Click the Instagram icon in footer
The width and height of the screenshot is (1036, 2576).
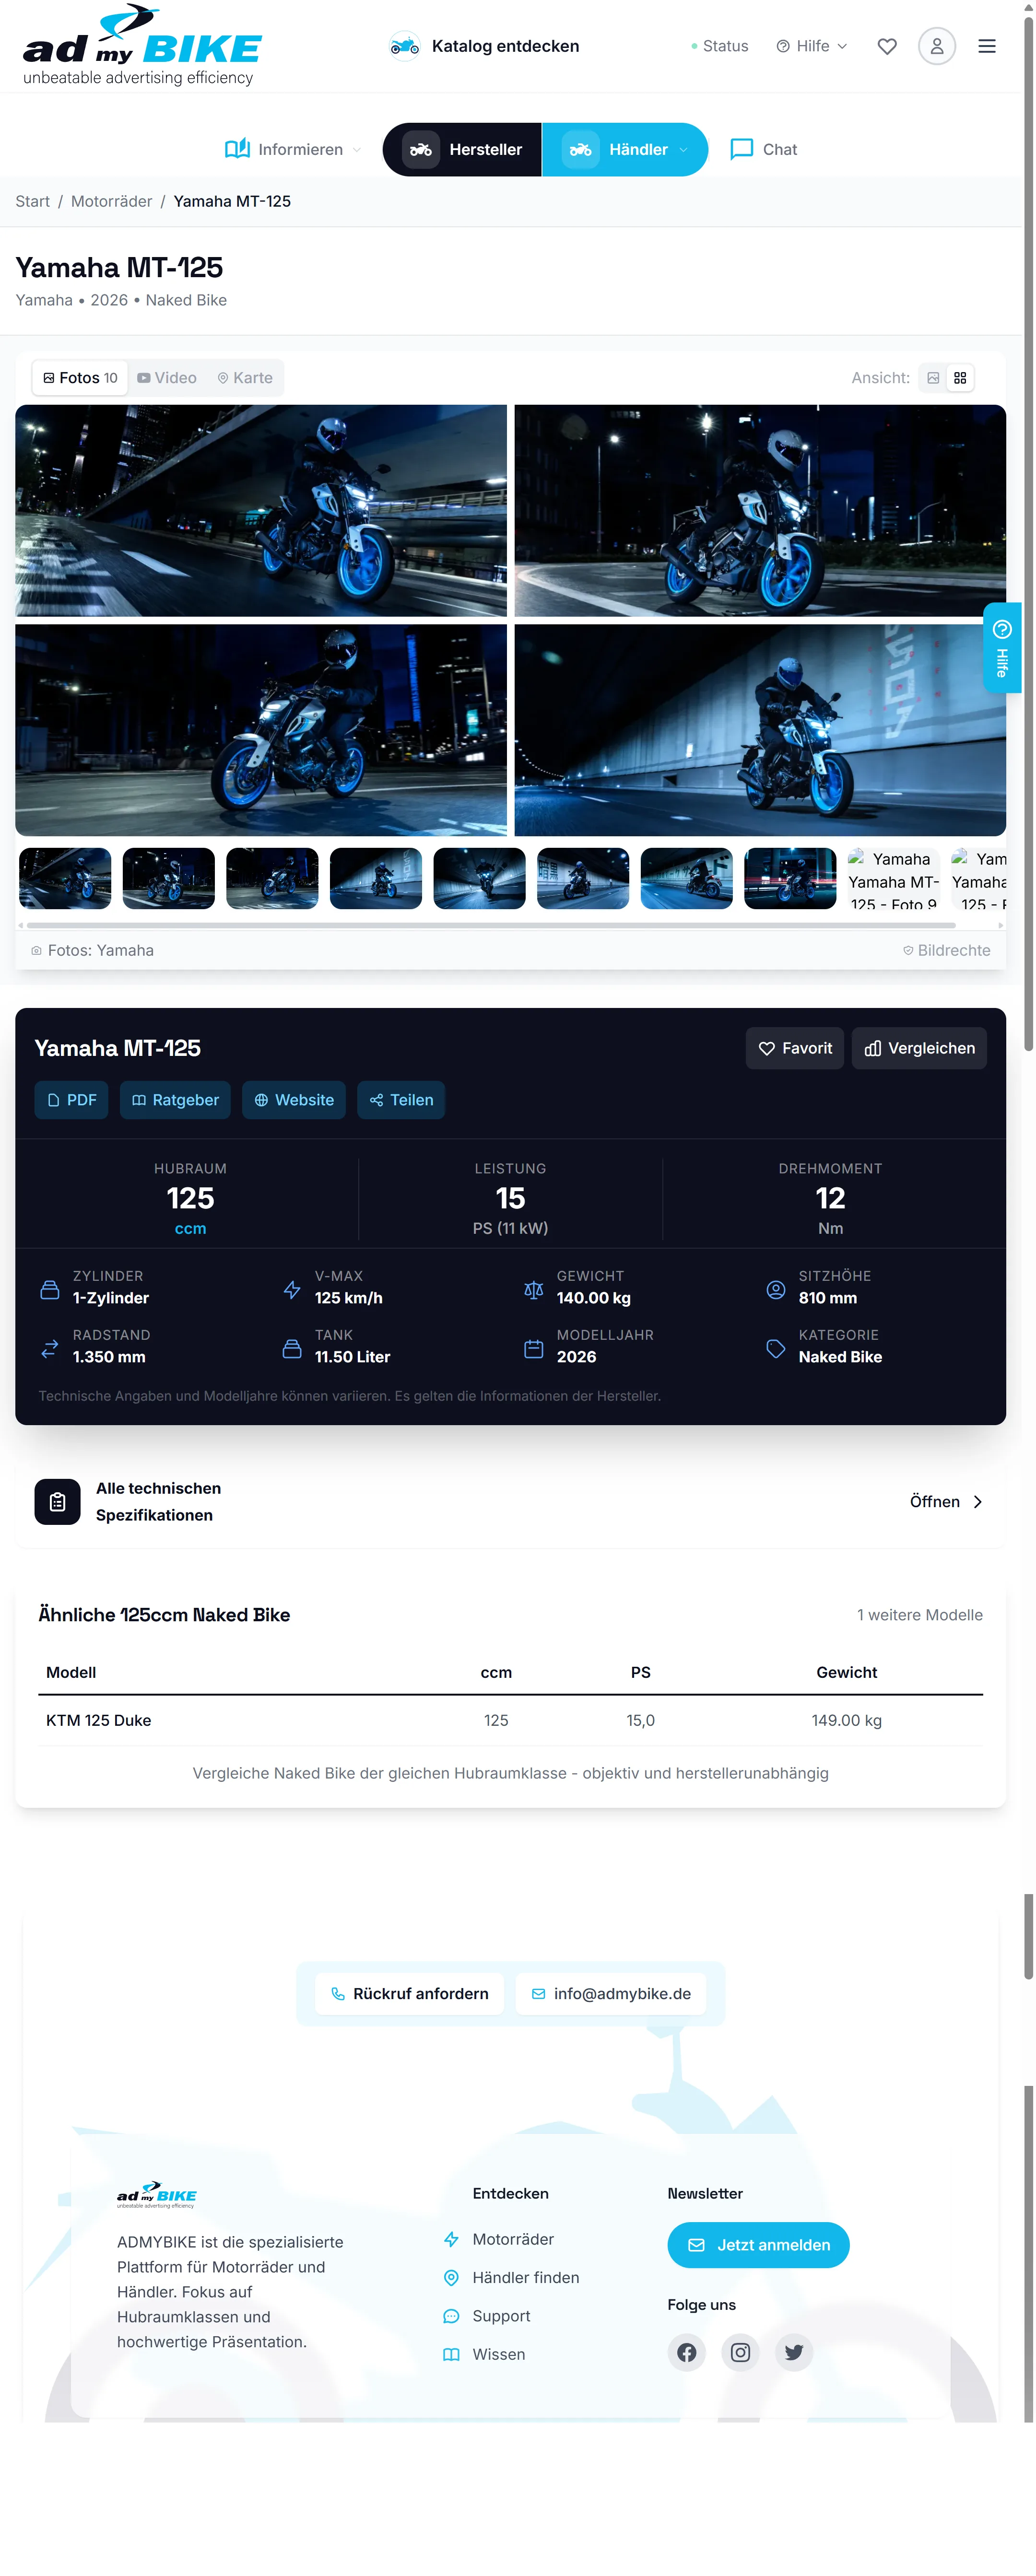coord(740,2352)
